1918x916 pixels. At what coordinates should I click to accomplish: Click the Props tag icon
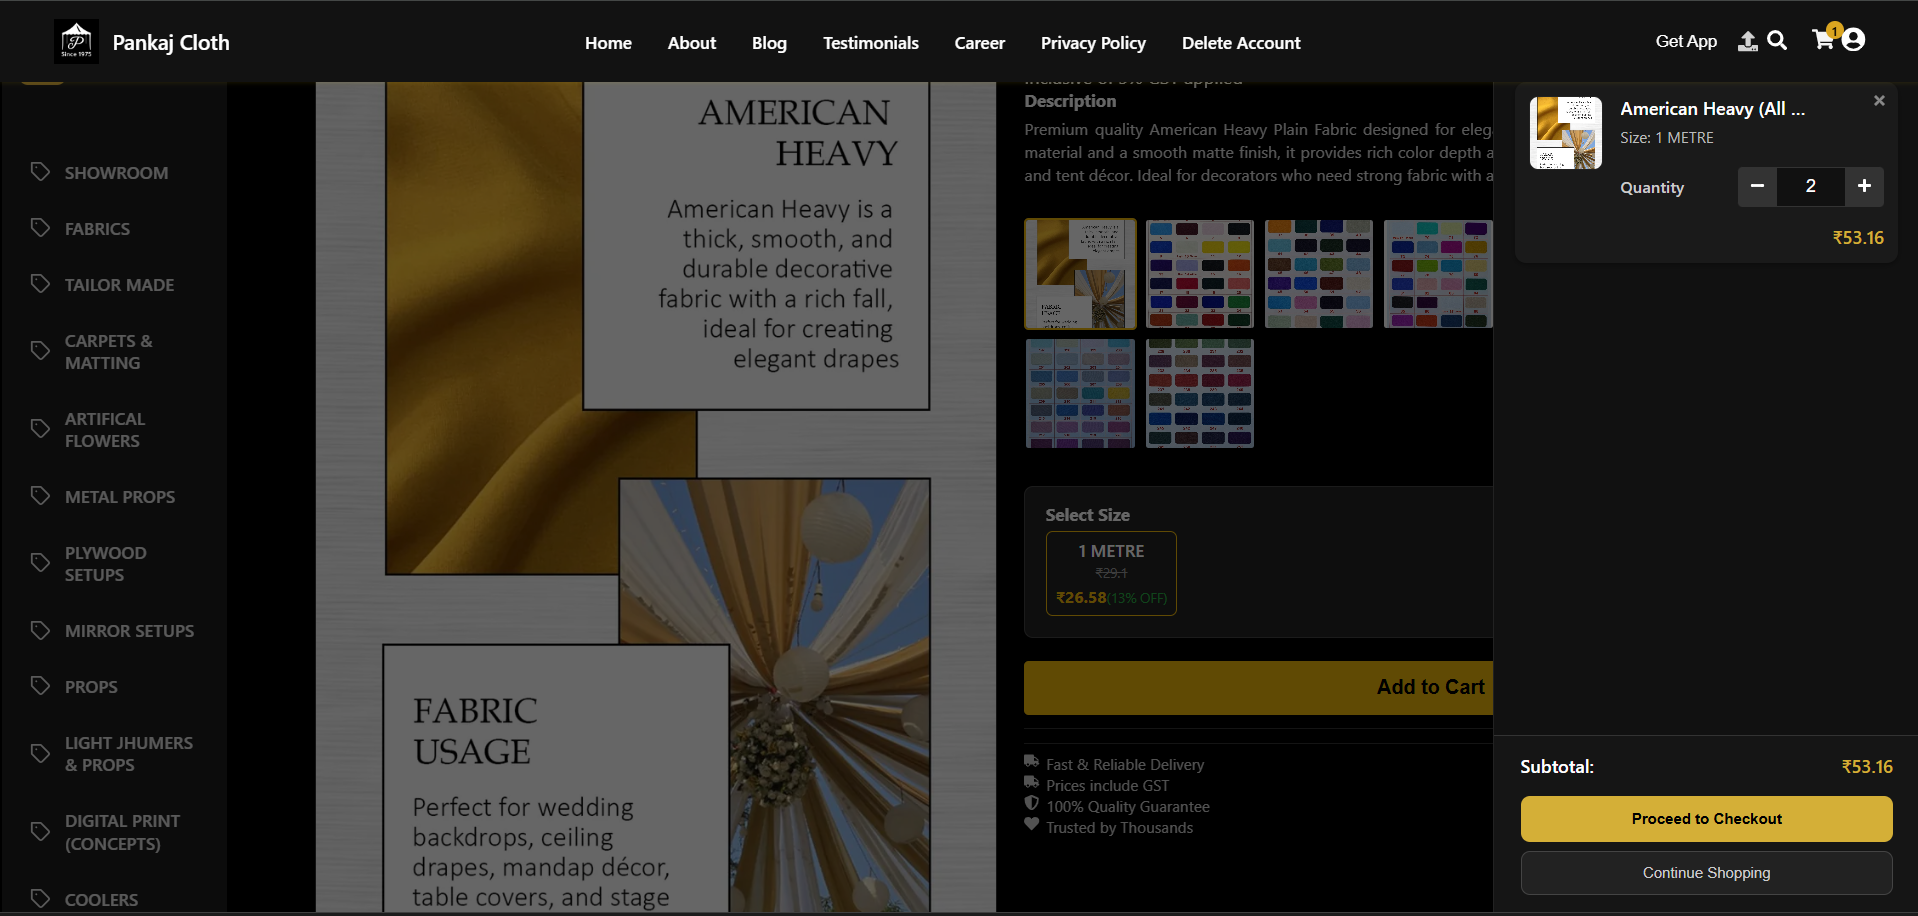[40, 686]
